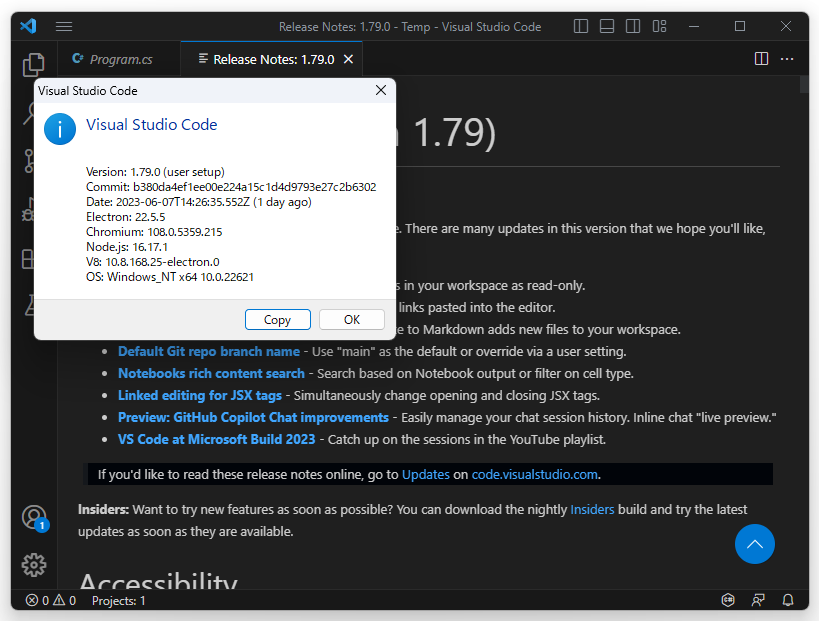Click the blue scroll-to-top circle button
This screenshot has width=819, height=621.
pos(755,544)
